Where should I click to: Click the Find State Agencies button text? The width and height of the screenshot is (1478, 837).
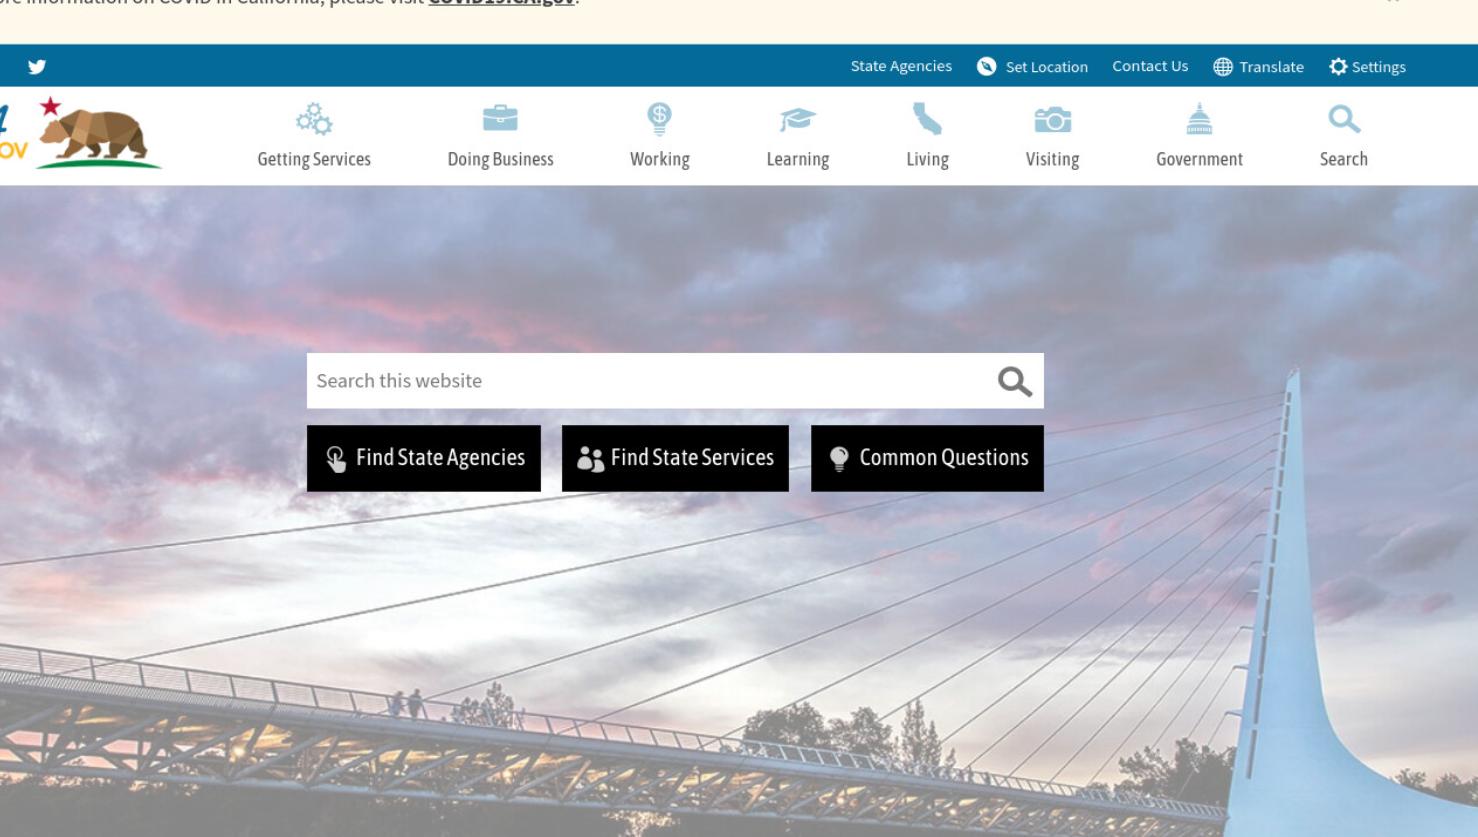[x=440, y=458]
